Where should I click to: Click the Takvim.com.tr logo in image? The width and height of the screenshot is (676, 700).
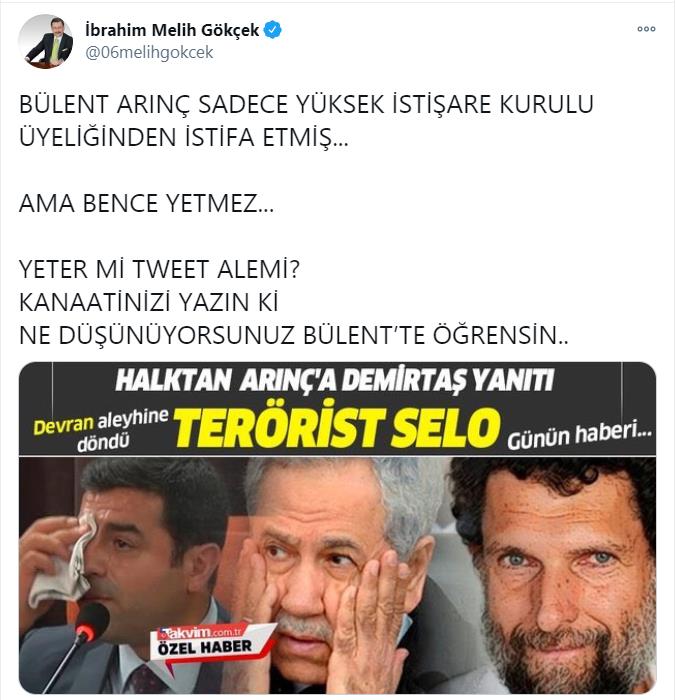tap(202, 632)
